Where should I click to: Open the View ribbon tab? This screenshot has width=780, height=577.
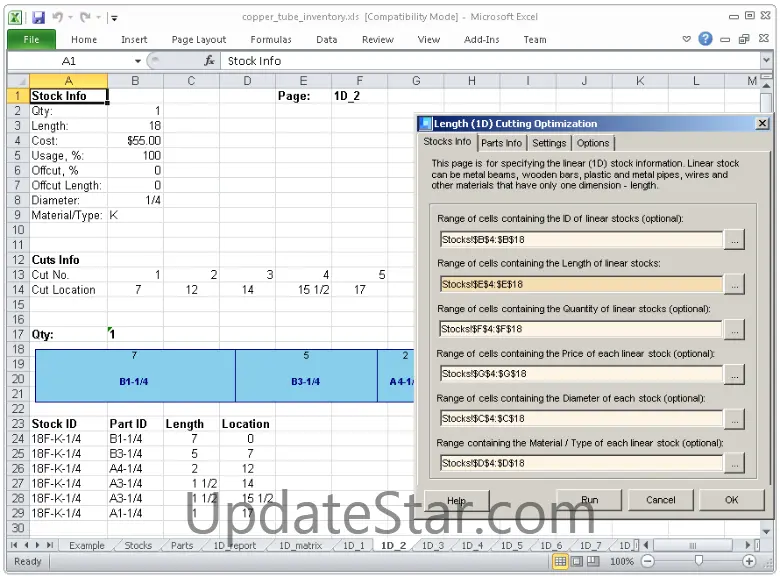[x=428, y=39]
